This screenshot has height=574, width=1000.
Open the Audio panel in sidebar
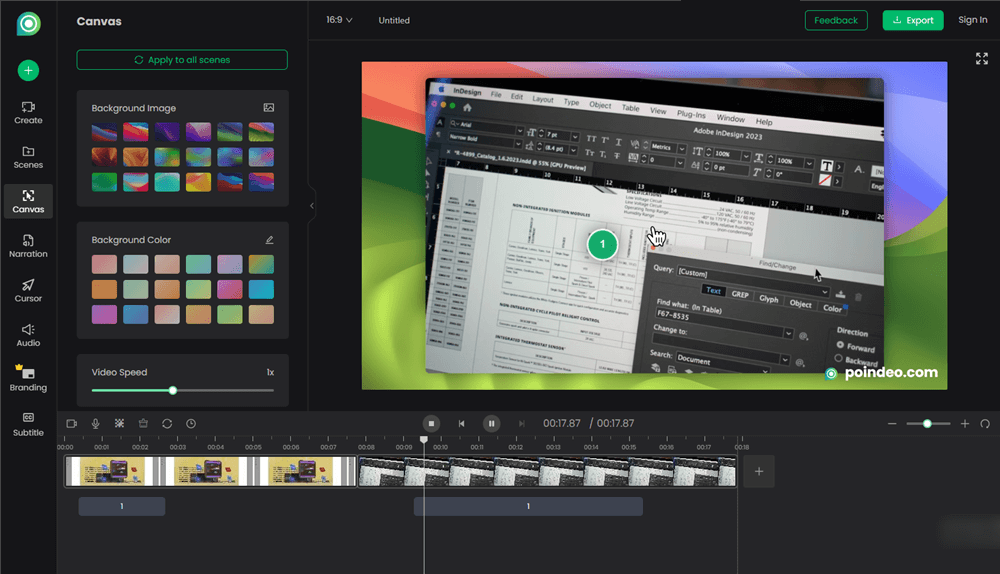(28, 334)
